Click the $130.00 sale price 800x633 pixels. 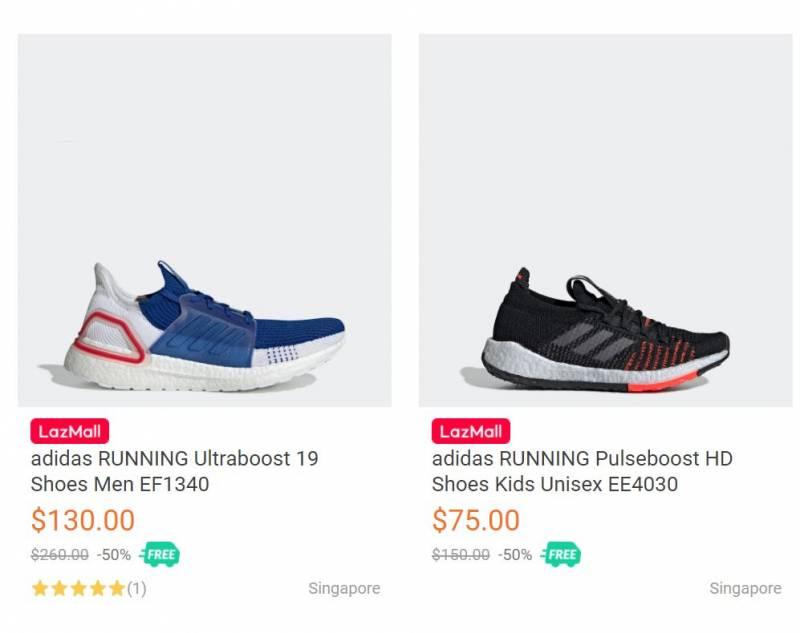point(82,520)
